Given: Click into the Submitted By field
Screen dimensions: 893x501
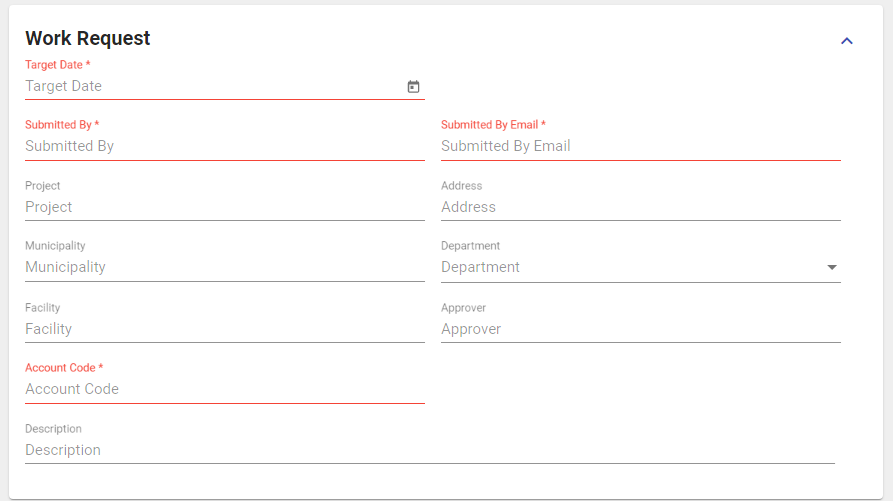Looking at the screenshot, I should pyautogui.click(x=224, y=146).
